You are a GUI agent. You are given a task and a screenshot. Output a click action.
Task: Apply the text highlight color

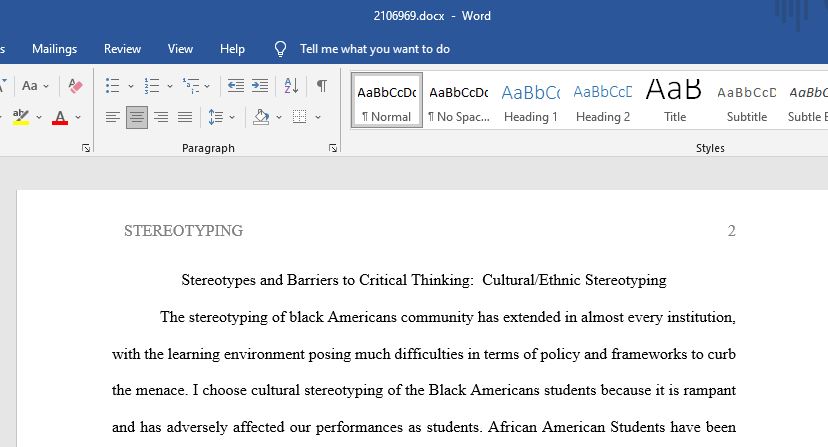coord(21,117)
